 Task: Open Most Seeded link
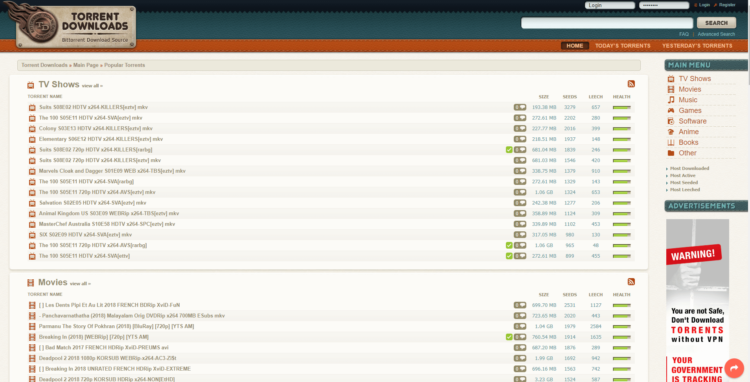tap(684, 183)
